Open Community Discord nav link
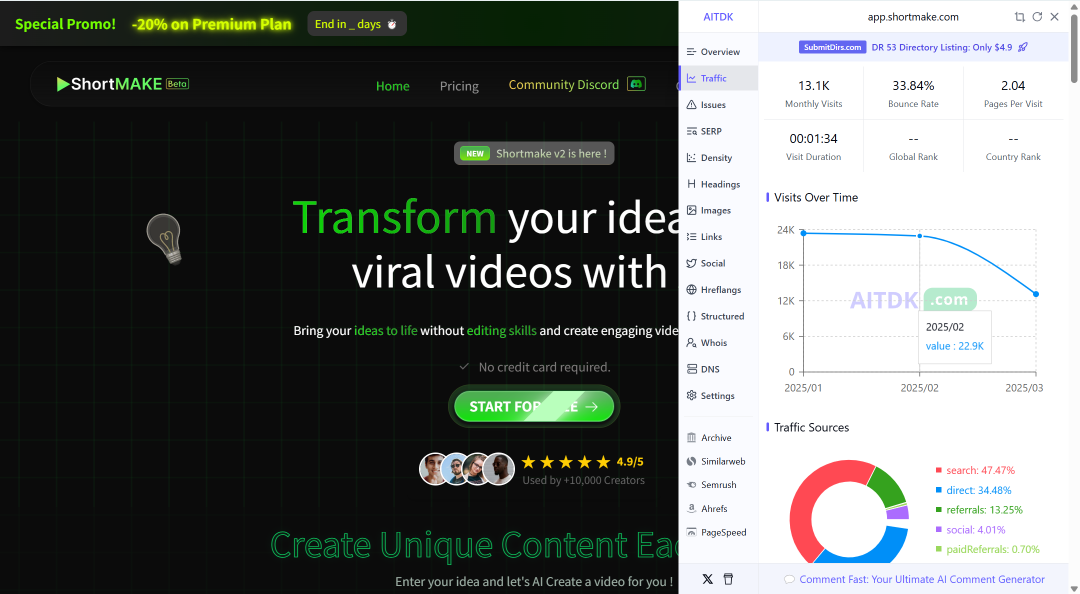Screen dimensions: 1080x594 (563, 85)
